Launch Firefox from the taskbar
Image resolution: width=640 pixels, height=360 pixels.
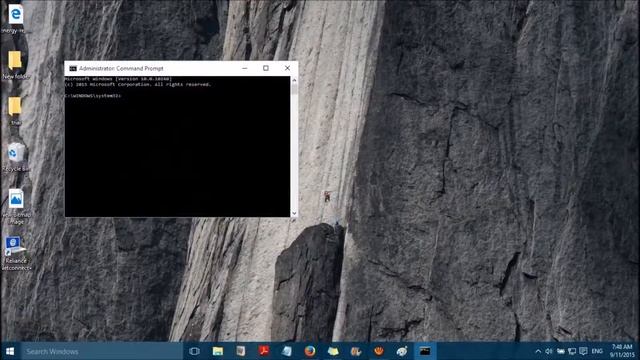tap(310, 351)
